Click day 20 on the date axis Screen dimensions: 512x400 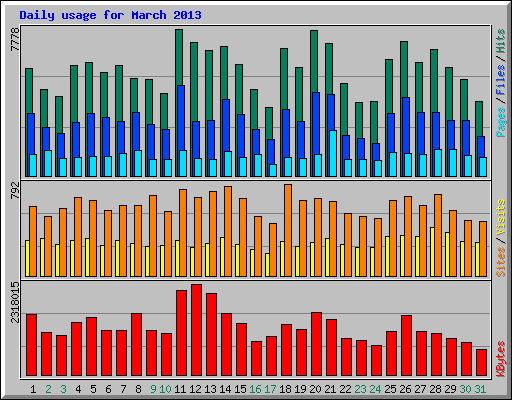tap(315, 389)
